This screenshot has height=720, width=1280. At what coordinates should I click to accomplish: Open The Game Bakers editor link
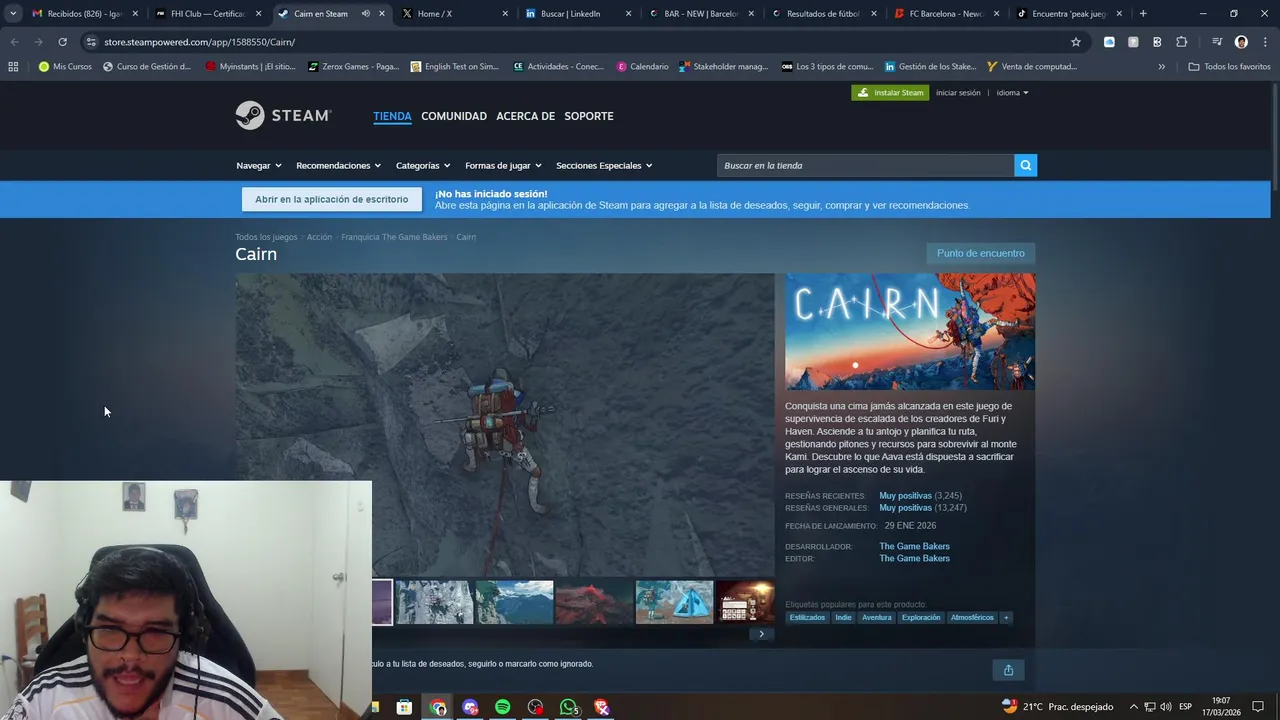pos(914,559)
